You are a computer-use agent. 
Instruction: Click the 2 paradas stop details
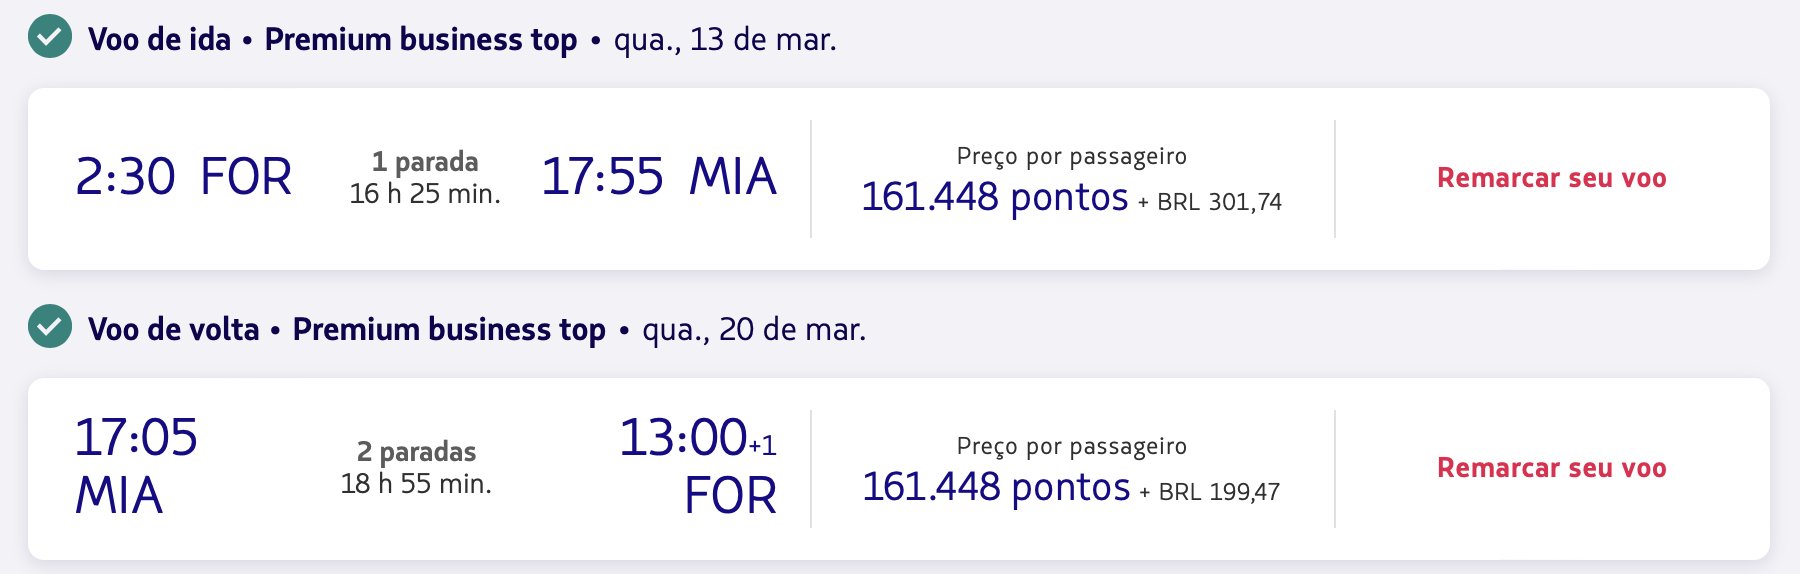coord(416,451)
